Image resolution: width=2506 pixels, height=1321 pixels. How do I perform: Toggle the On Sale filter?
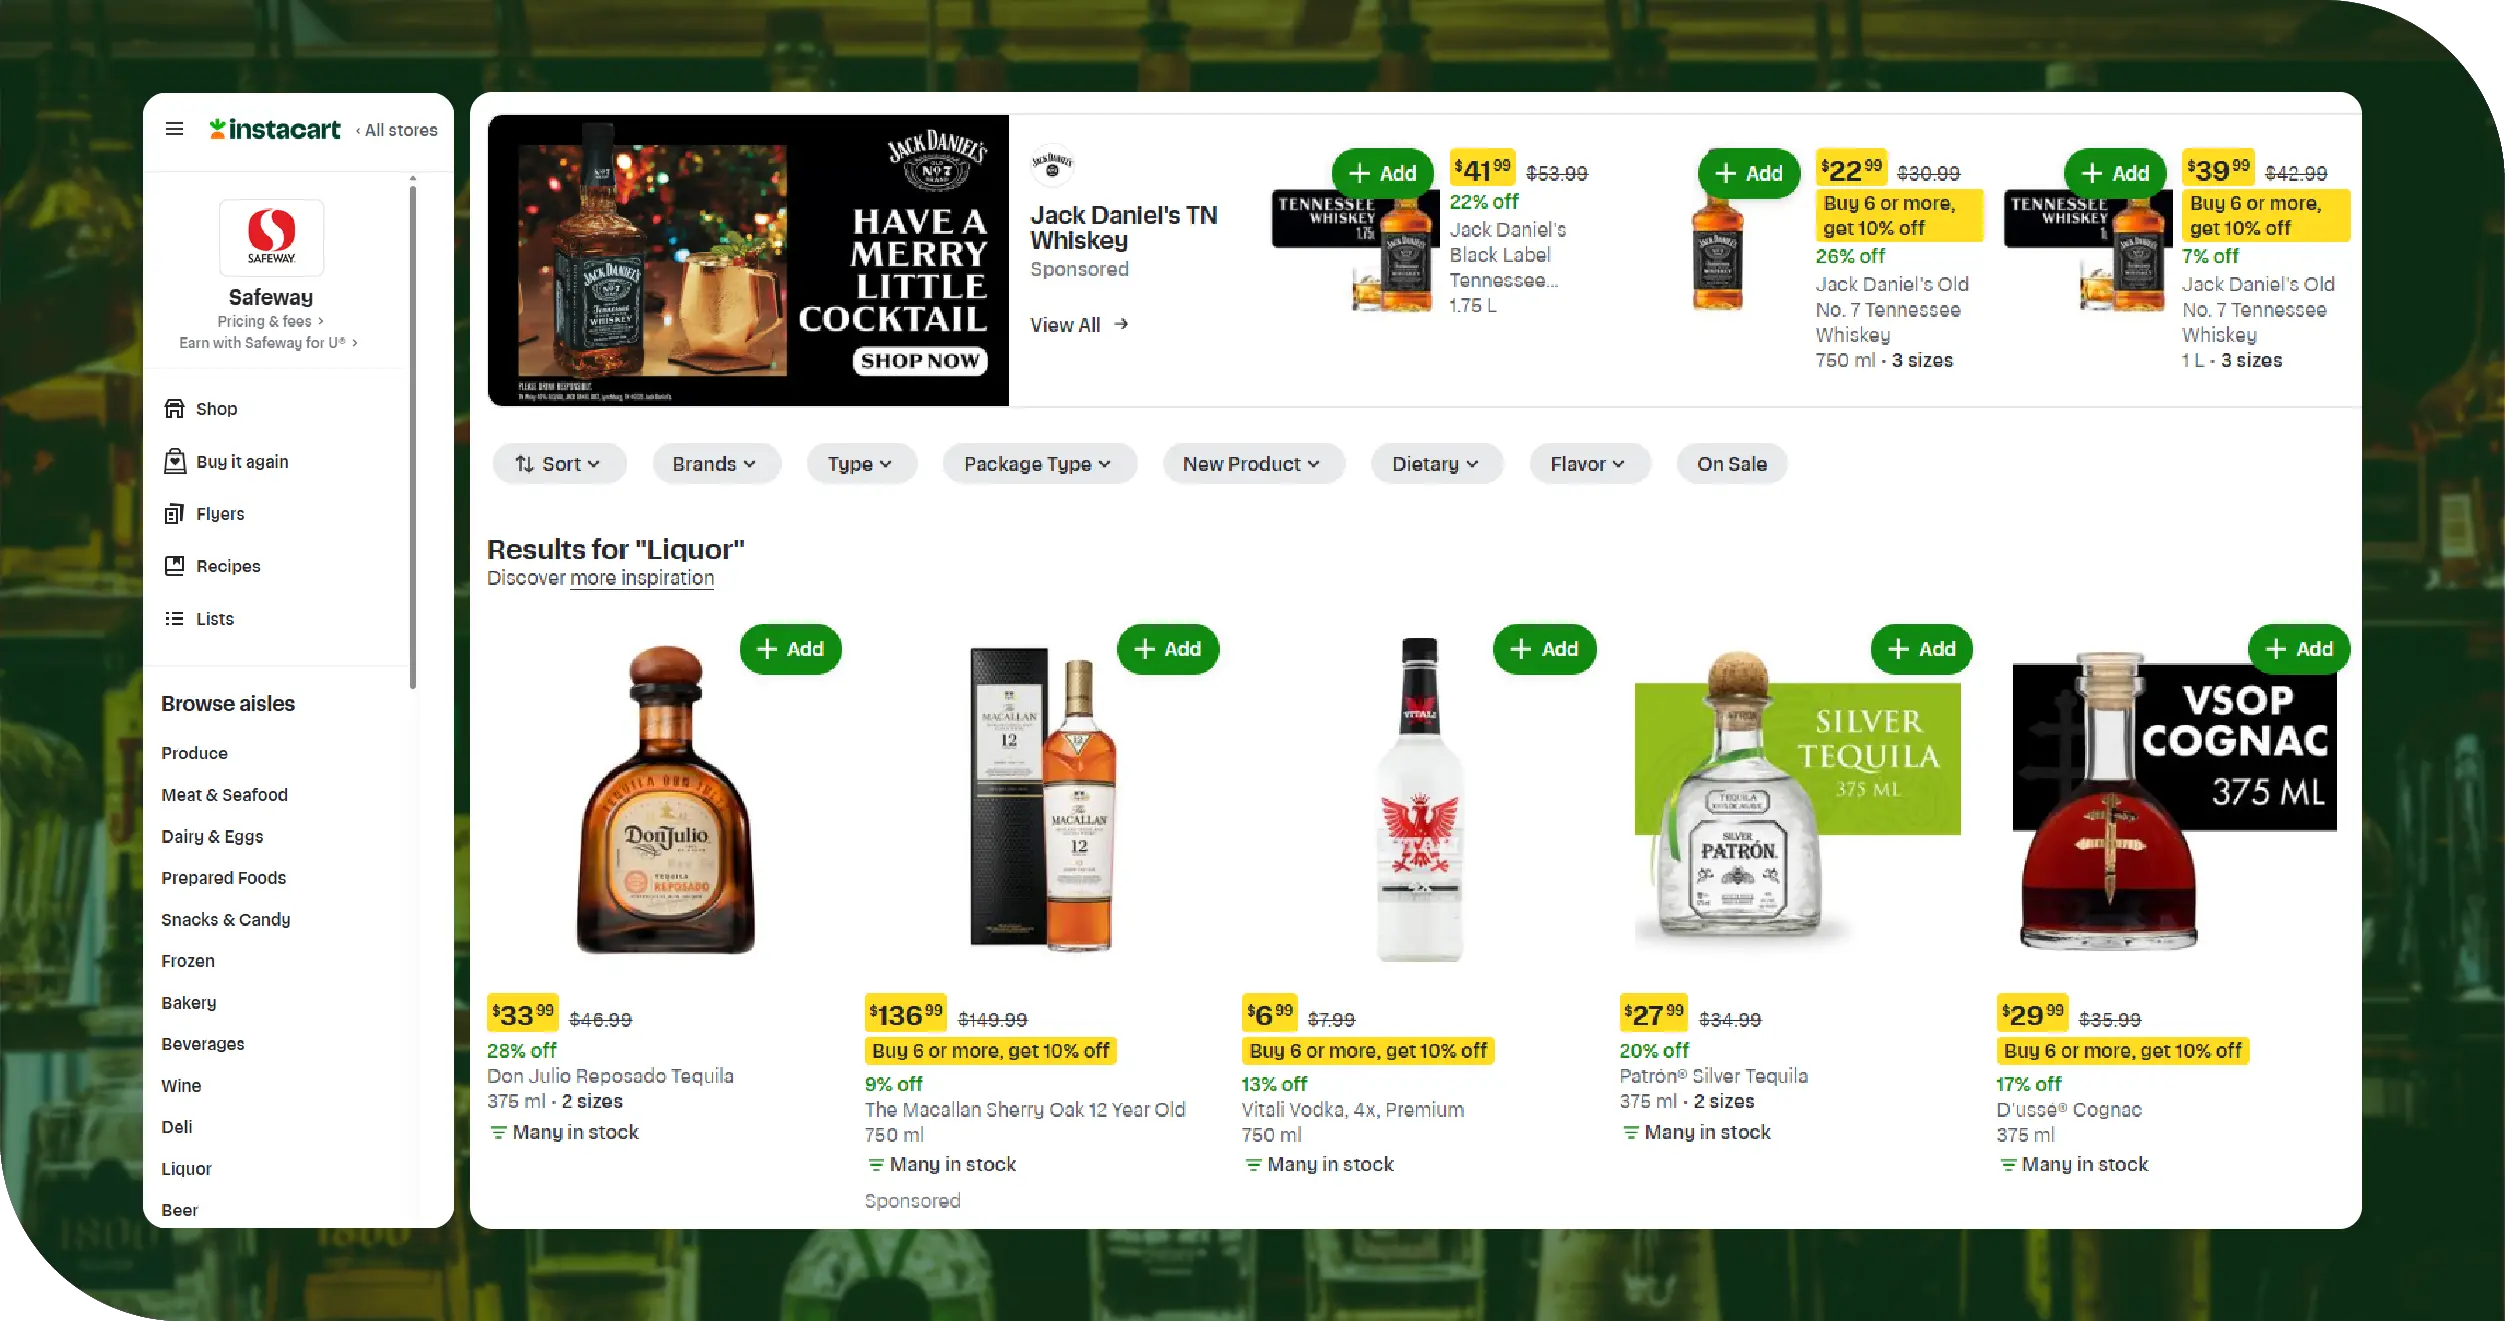coord(1731,464)
